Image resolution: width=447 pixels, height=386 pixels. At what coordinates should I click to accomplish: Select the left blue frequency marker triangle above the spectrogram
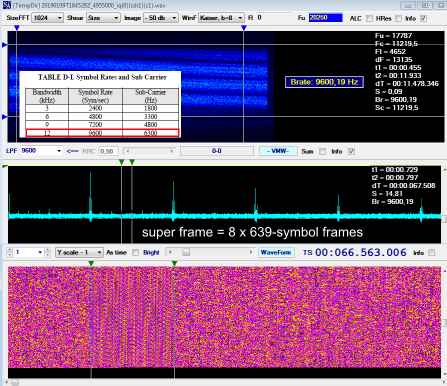16,28
